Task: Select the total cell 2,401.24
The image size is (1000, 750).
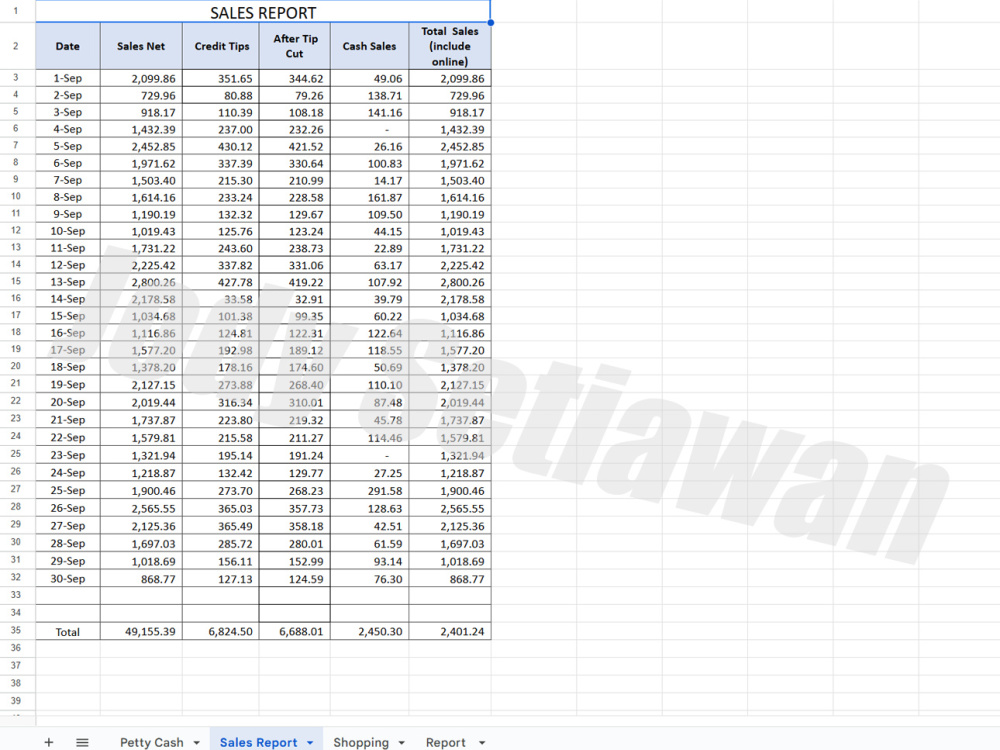Action: point(450,632)
